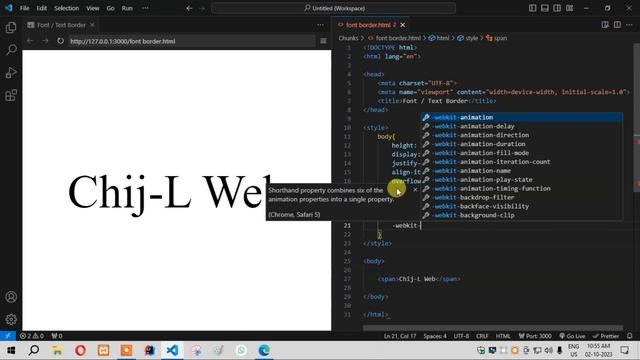Image resolution: width=640 pixels, height=360 pixels.
Task: Open more actions for the code editor group
Action: (x=629, y=25)
